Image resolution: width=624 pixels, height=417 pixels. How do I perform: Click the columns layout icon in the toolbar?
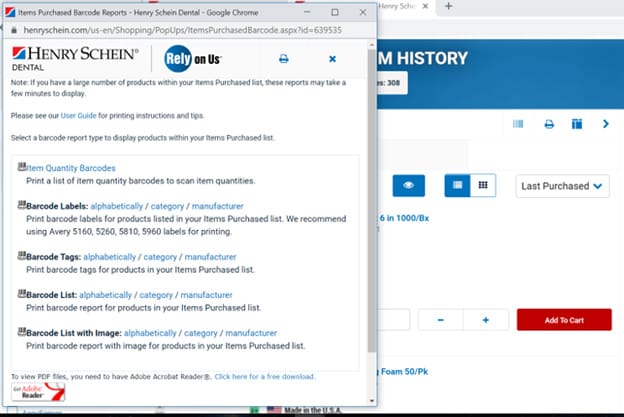[x=577, y=124]
